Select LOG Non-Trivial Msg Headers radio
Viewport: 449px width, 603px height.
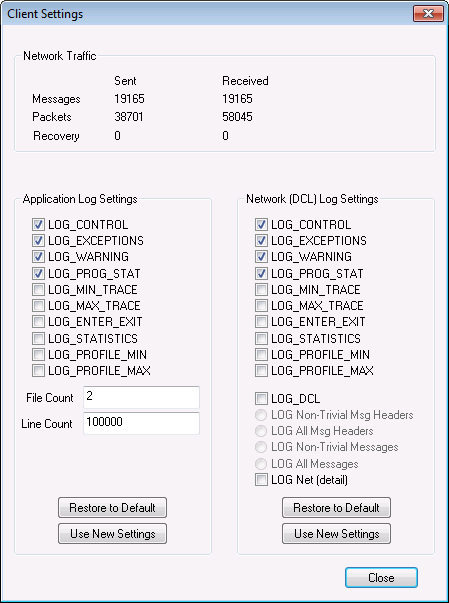point(261,415)
